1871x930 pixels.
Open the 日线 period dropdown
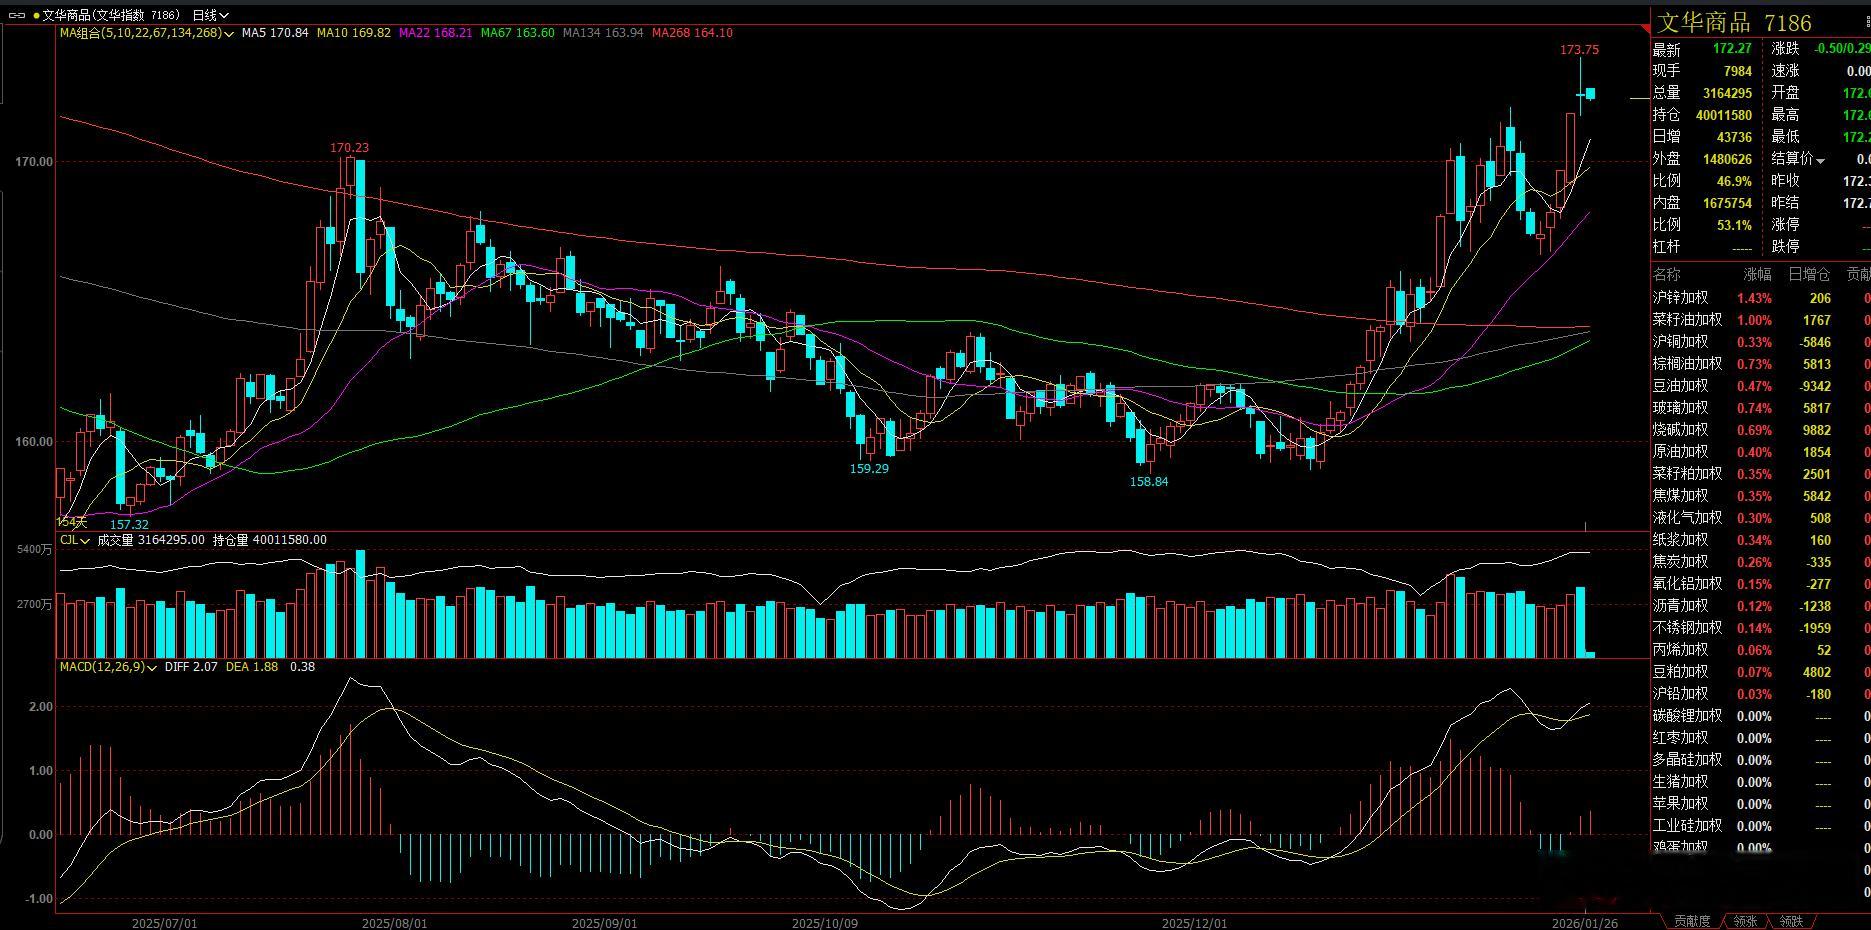[210, 15]
